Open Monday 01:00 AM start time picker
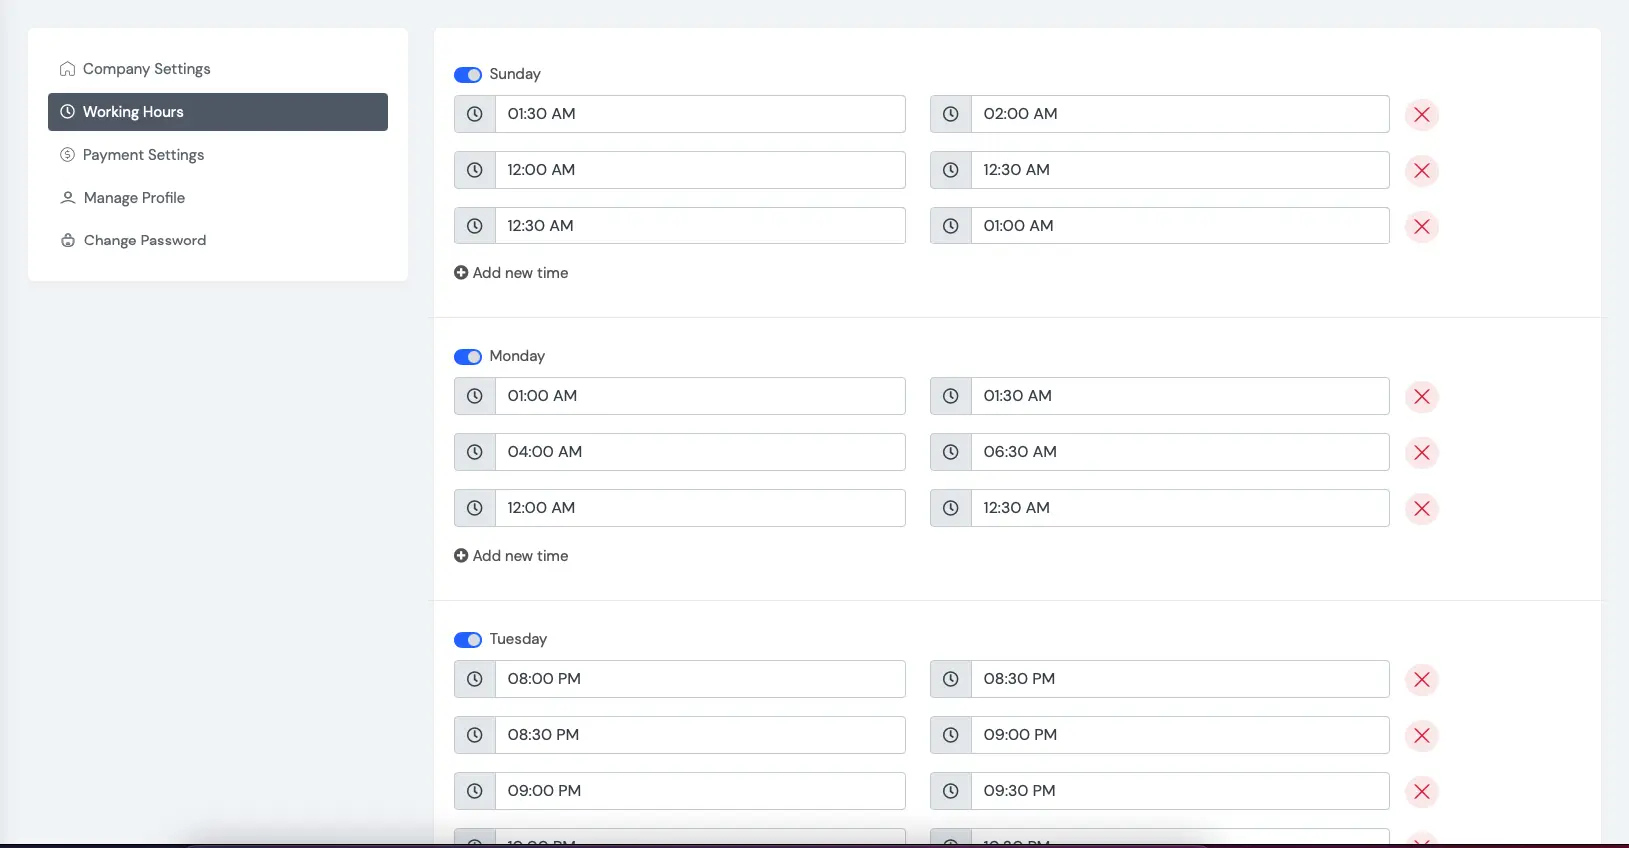 tap(700, 396)
